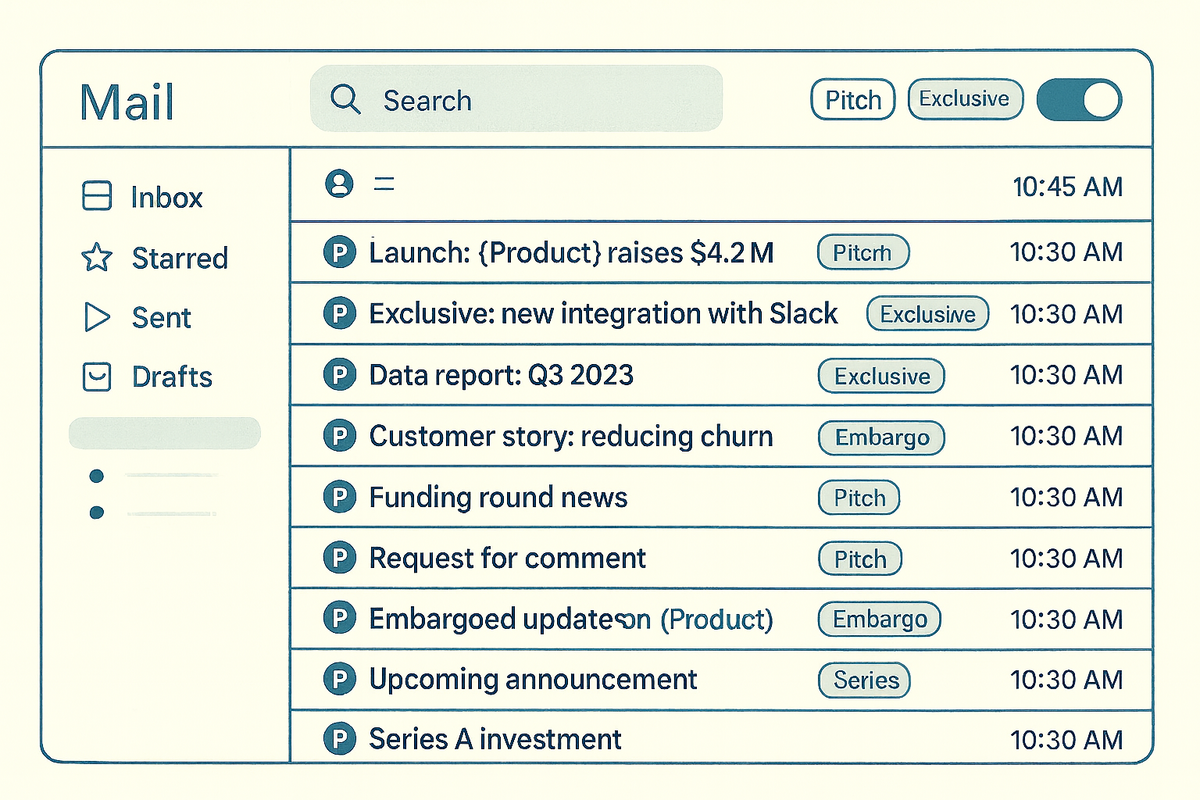Click the Mail title in the header

(126, 102)
